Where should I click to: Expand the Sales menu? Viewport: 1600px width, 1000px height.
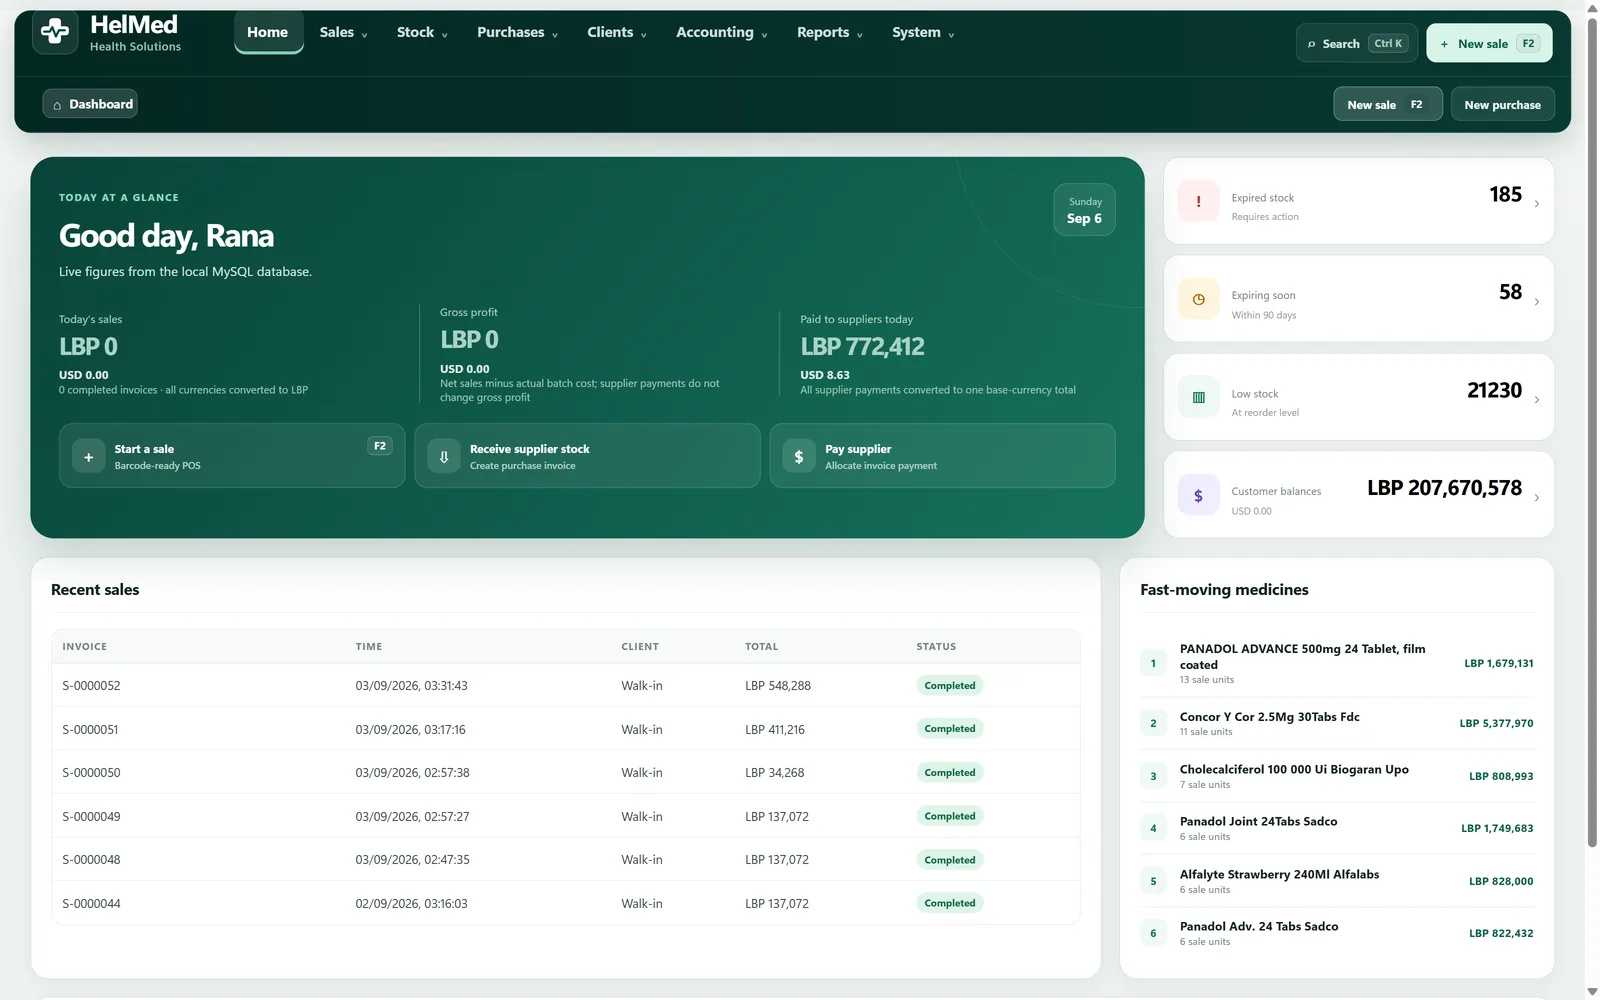(x=343, y=32)
